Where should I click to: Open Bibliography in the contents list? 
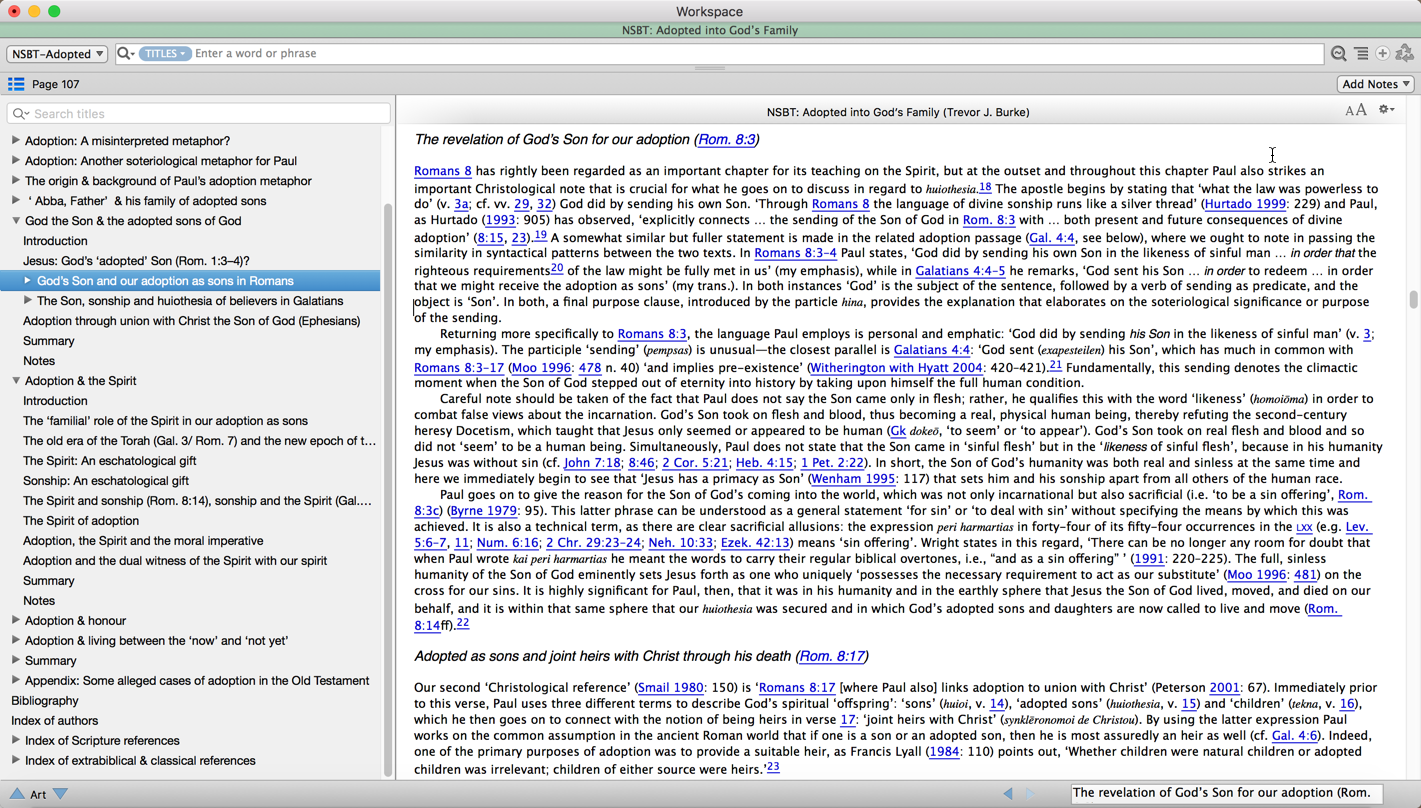[x=45, y=701]
